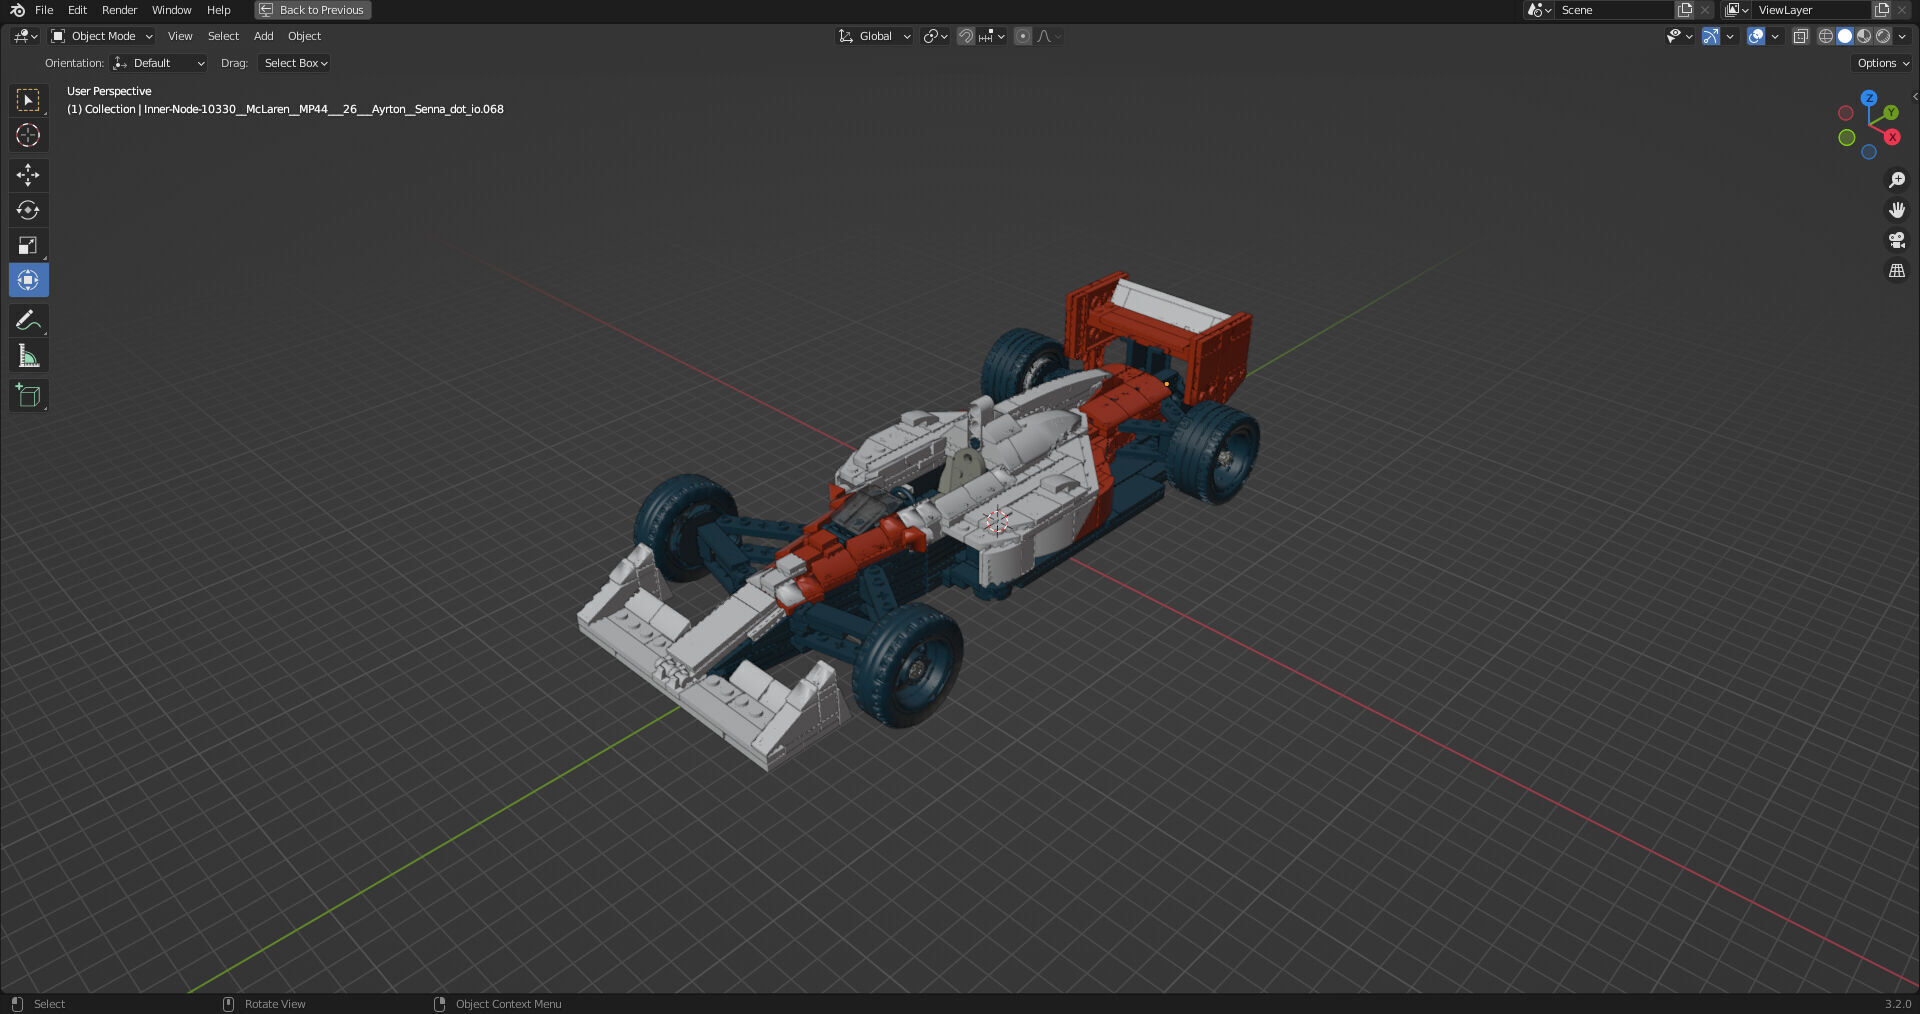The height and width of the screenshot is (1014, 1920).
Task: Pick the Scale tool
Action: 28,245
